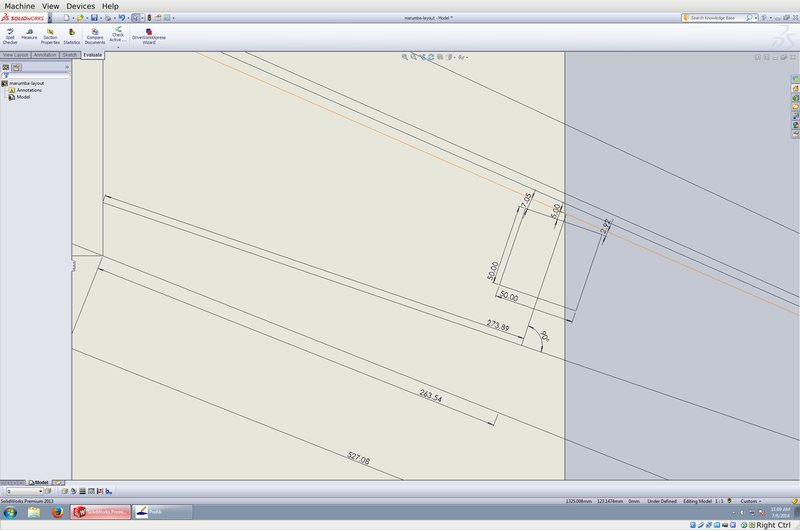Click the Undo icon
Screen dimensions: 800x530
[x=122, y=18]
